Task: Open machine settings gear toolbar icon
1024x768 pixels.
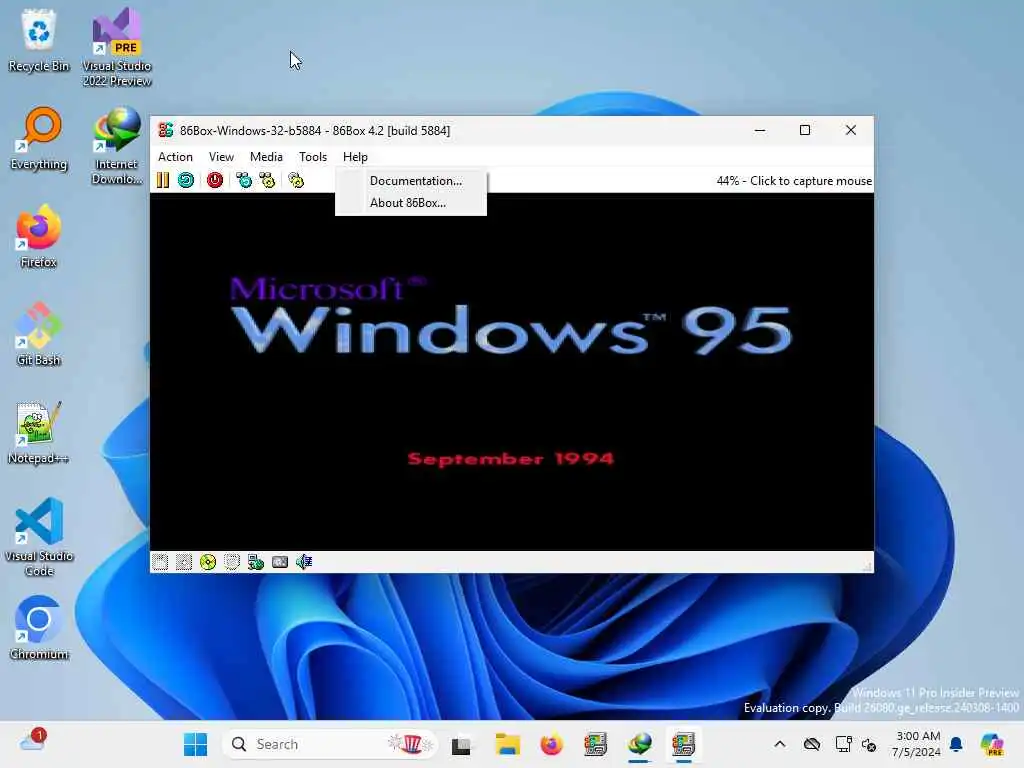Action: tap(296, 180)
